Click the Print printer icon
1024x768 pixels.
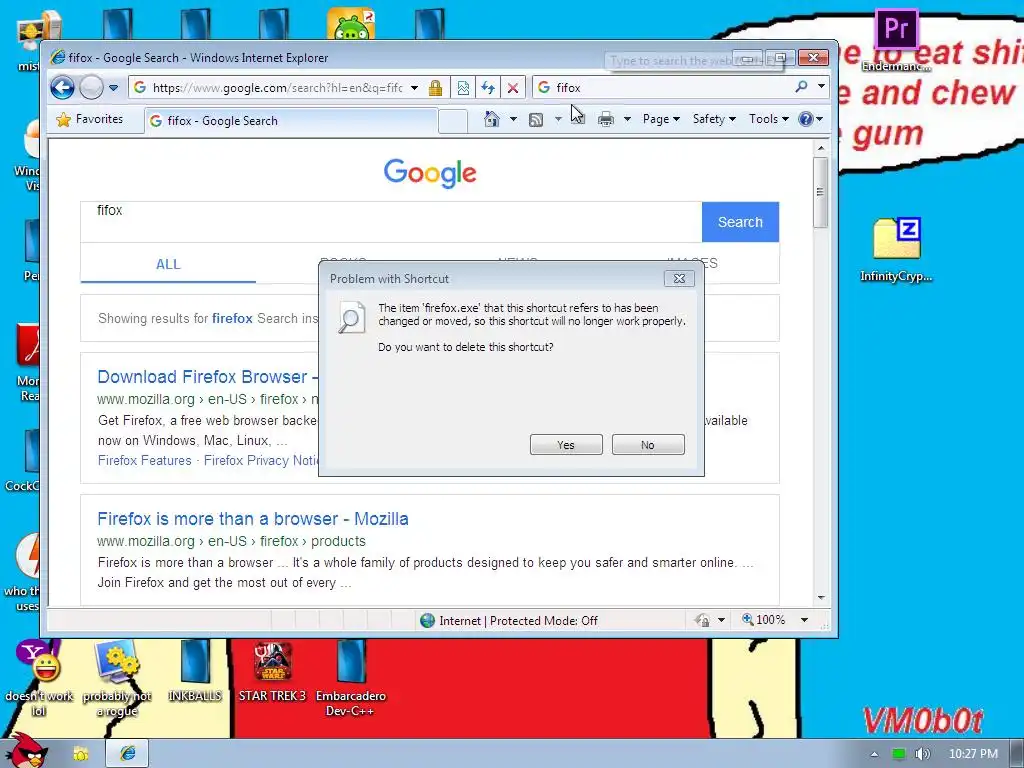point(606,120)
